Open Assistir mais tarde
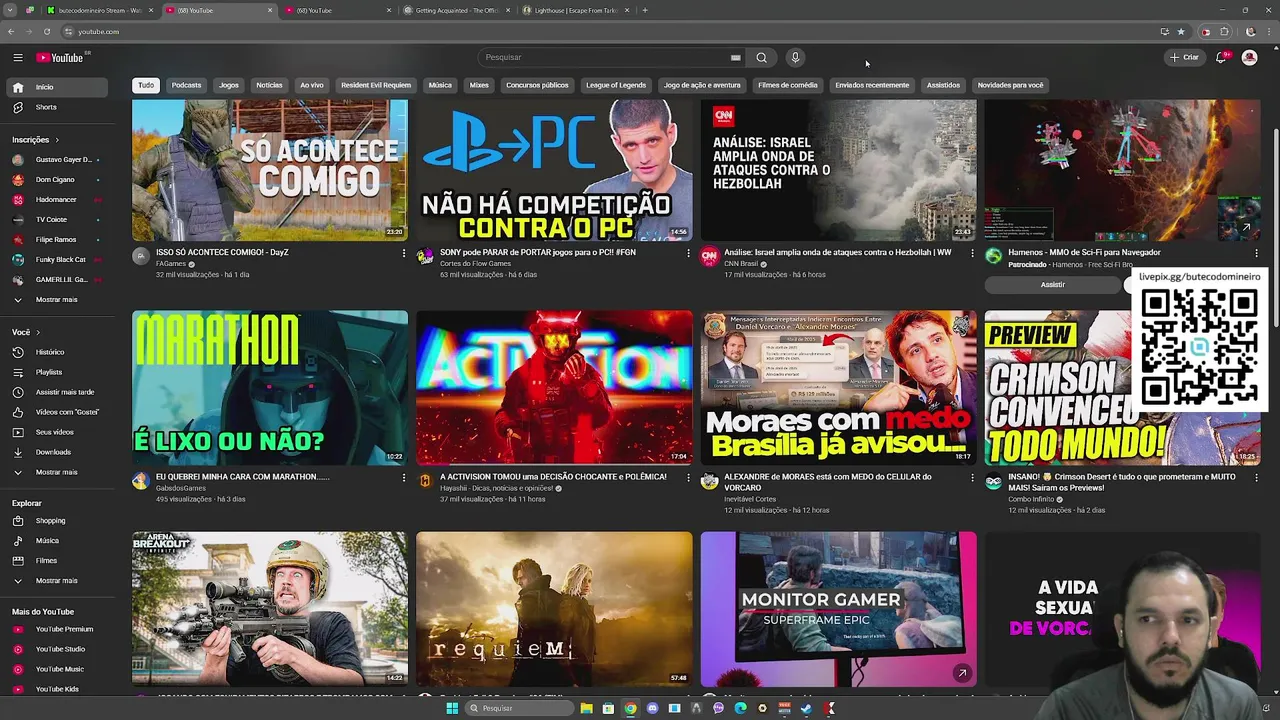 tap(59, 392)
